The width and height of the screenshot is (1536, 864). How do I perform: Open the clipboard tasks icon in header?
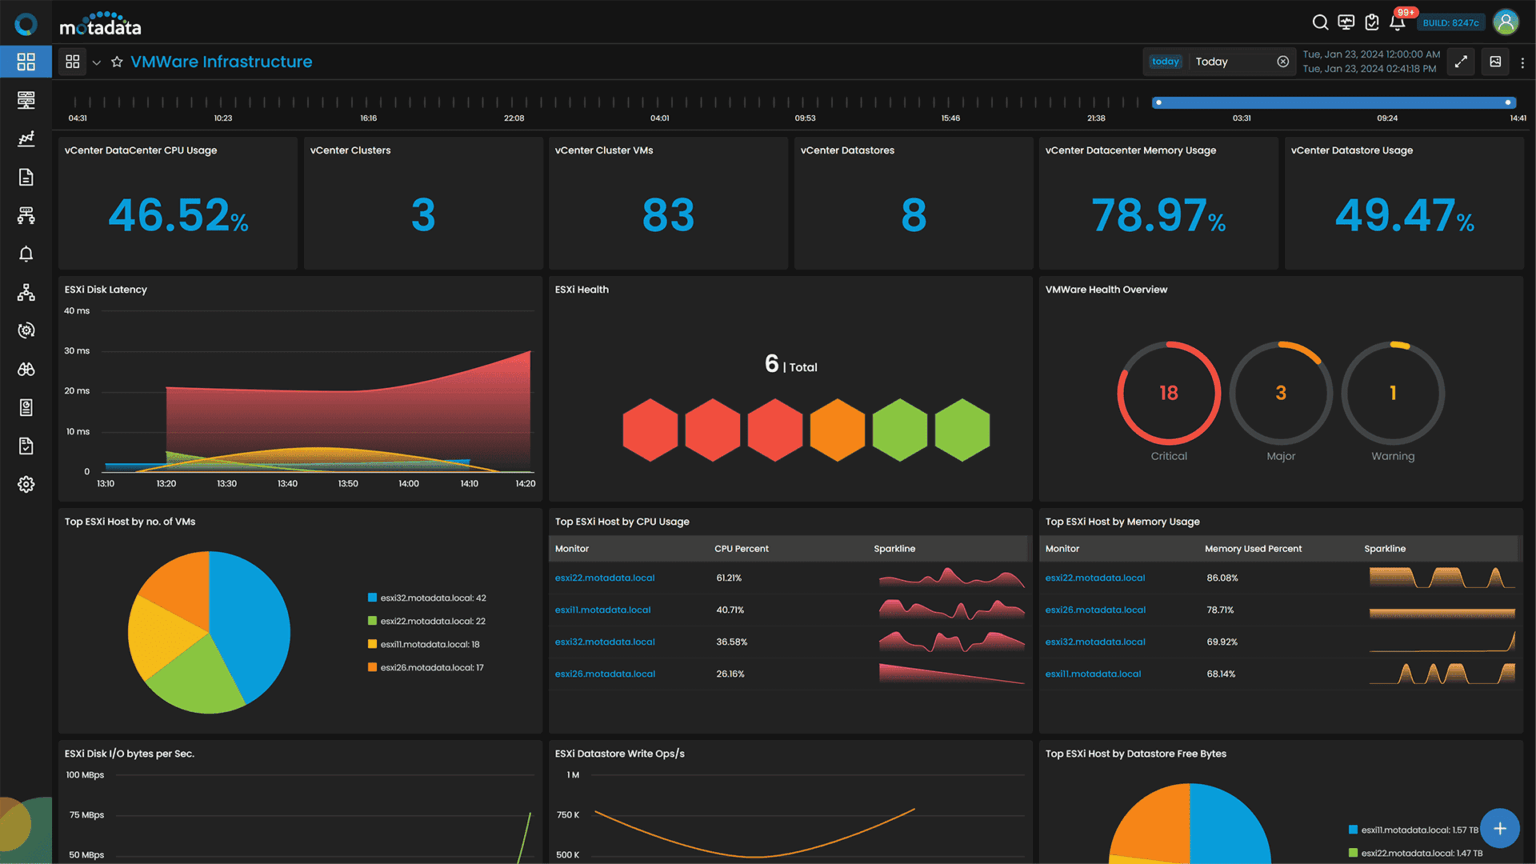1372,22
